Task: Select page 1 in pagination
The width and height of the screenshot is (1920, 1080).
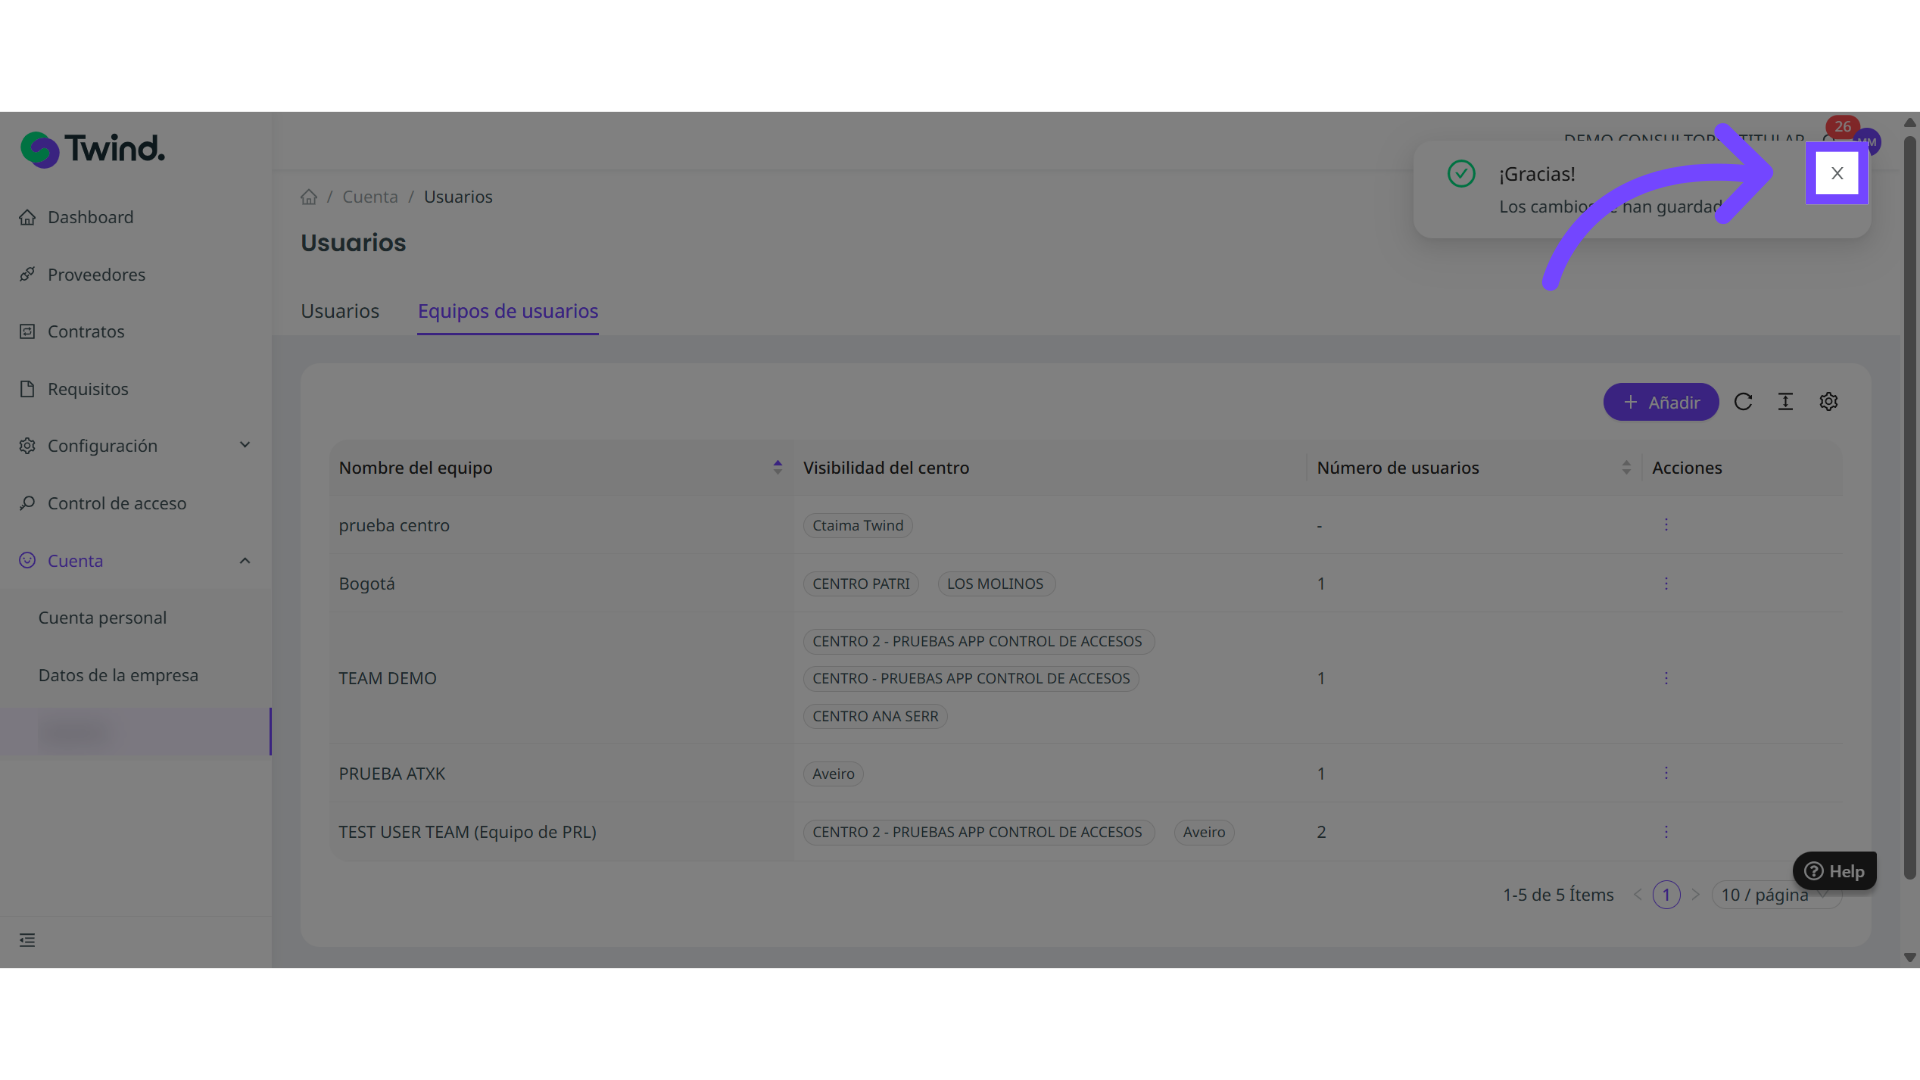Action: pos(1666,895)
